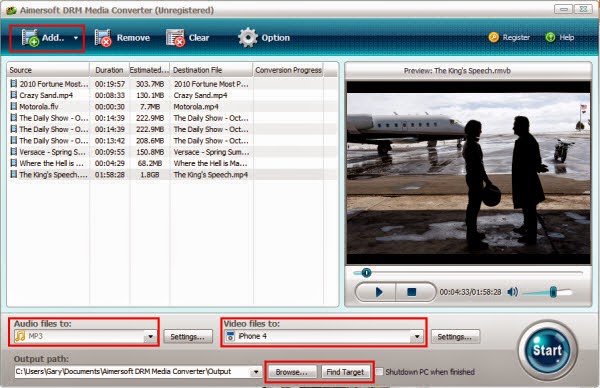This screenshot has height=388, width=600.
Task: Open audio Settings next to MP3
Action: 188,337
